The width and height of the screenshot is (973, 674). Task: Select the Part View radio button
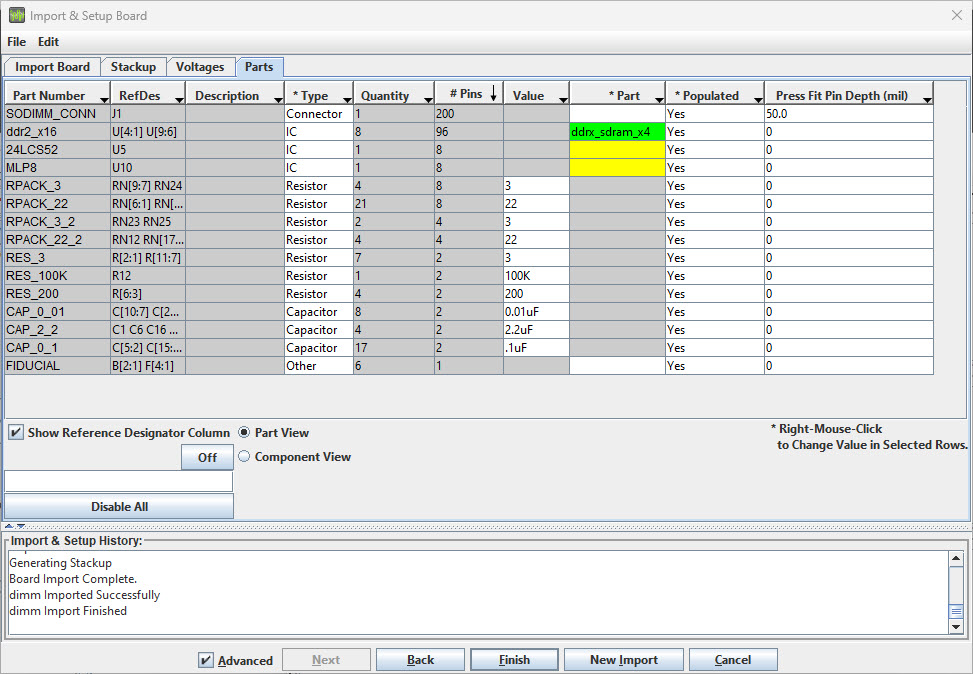point(243,433)
